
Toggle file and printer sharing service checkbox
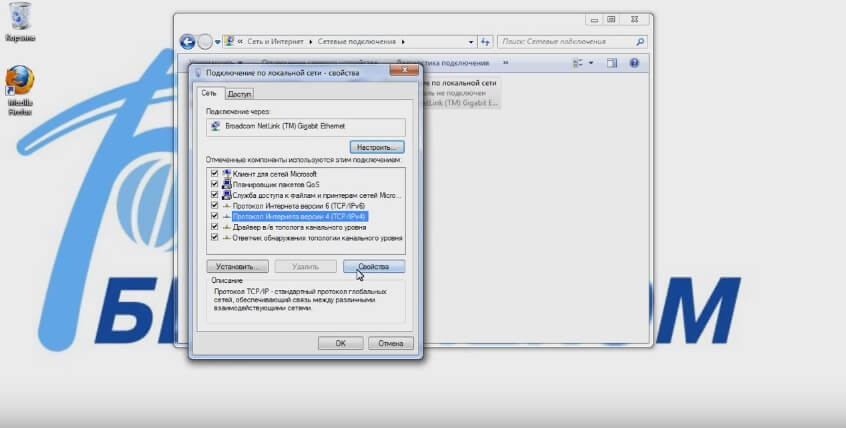point(214,195)
